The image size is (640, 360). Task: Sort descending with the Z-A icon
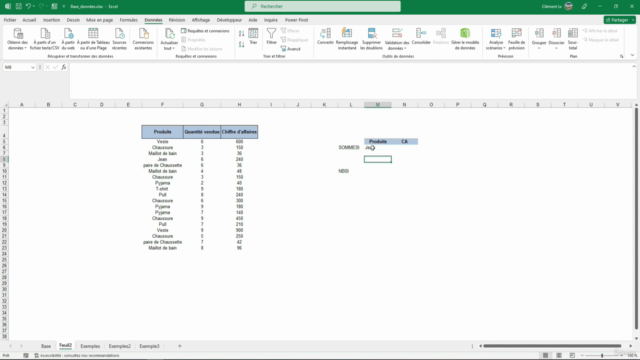tap(242, 44)
